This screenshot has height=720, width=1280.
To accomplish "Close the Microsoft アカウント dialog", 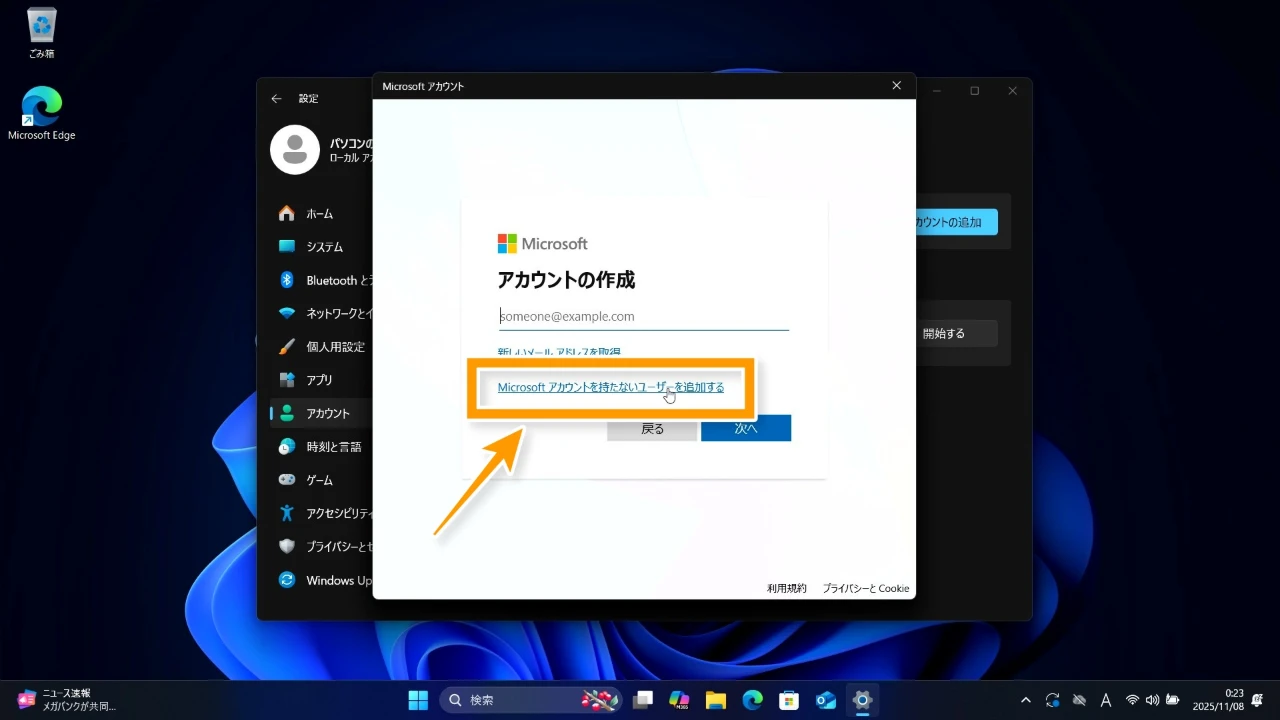I will tap(896, 86).
